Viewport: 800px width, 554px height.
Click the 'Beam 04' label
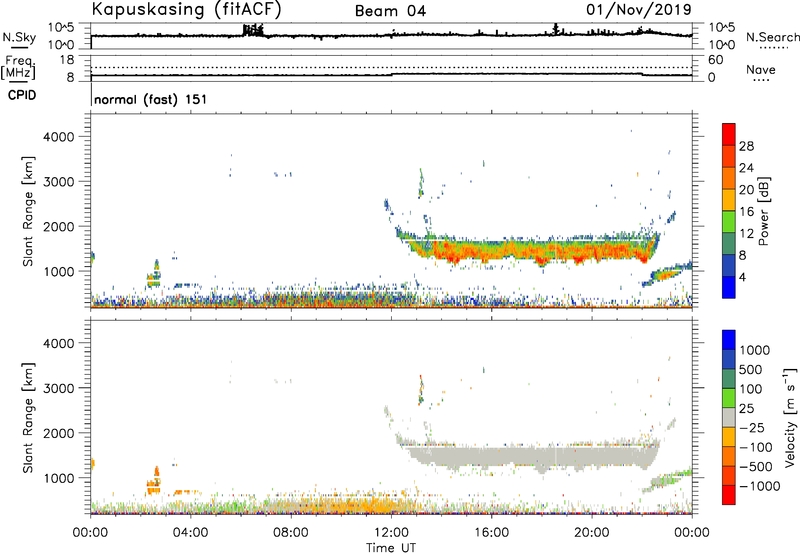(390, 11)
